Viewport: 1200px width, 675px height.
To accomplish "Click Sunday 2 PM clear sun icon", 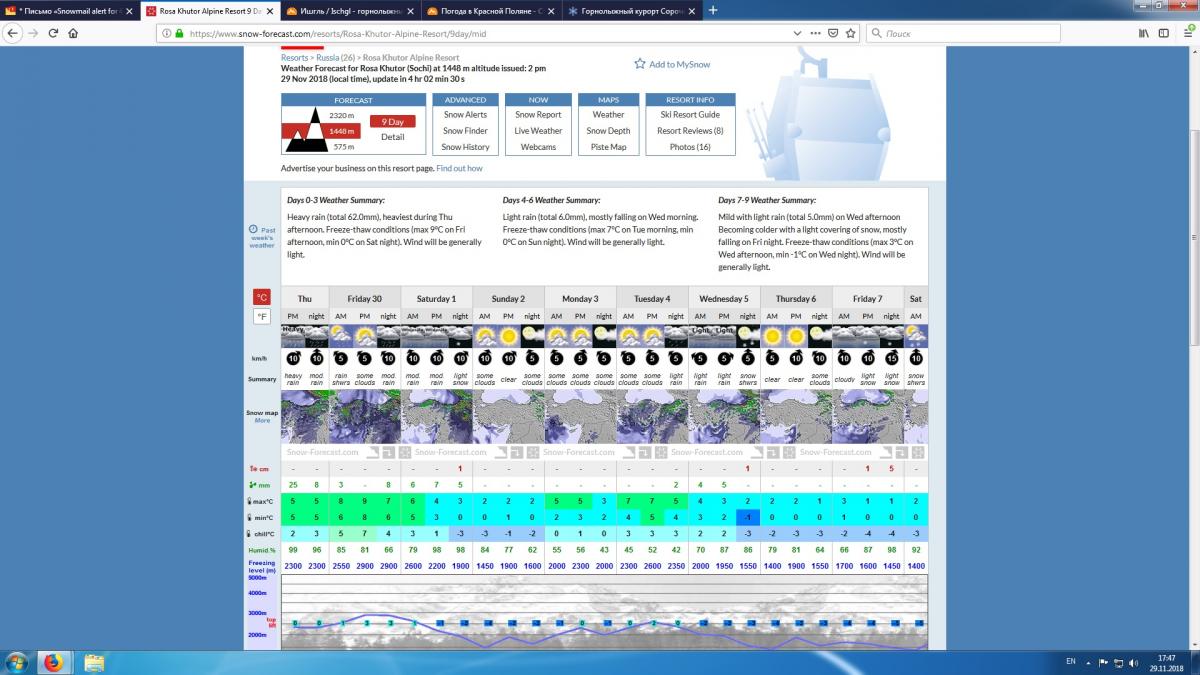I will [x=508, y=336].
